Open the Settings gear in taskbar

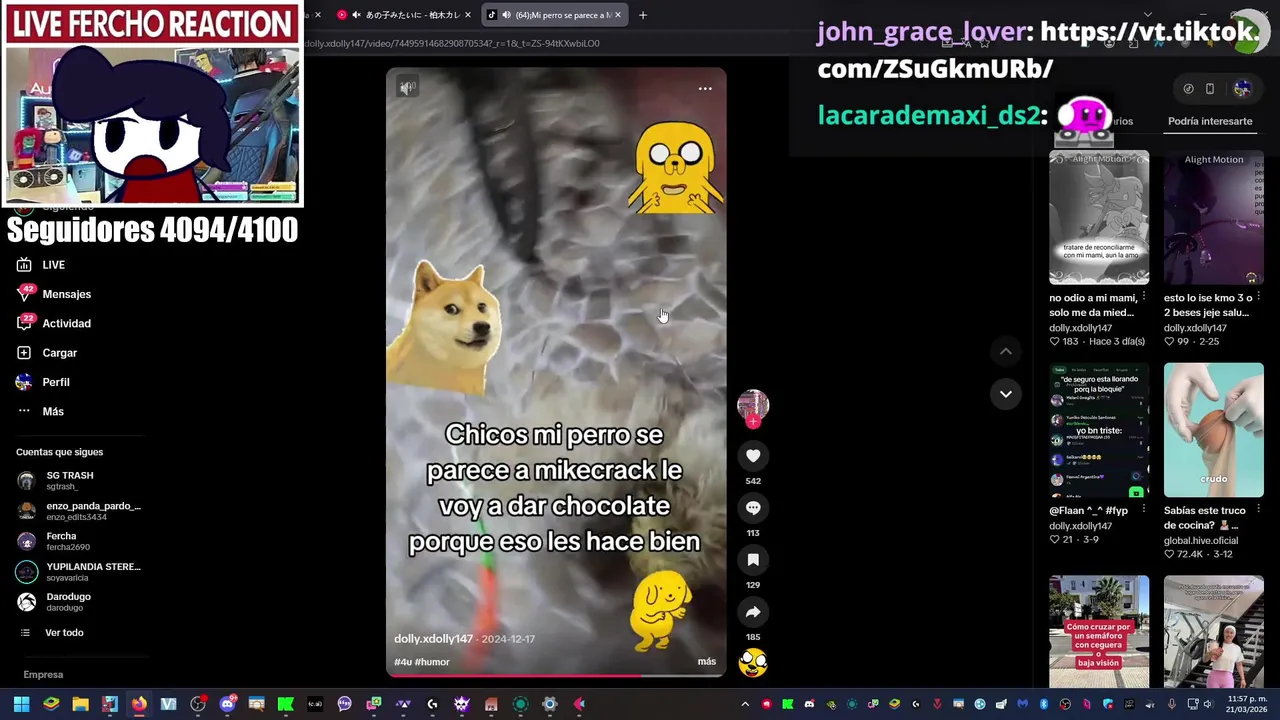[549, 704]
